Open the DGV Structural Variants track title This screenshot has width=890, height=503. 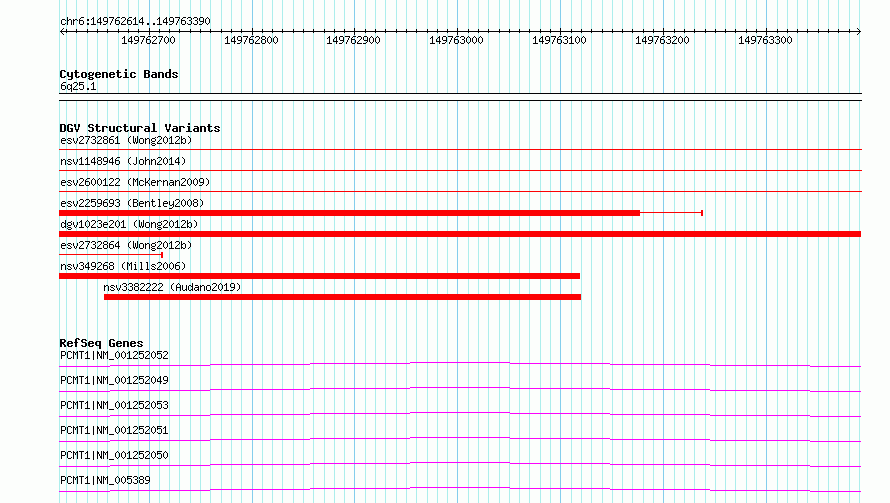tap(140, 128)
